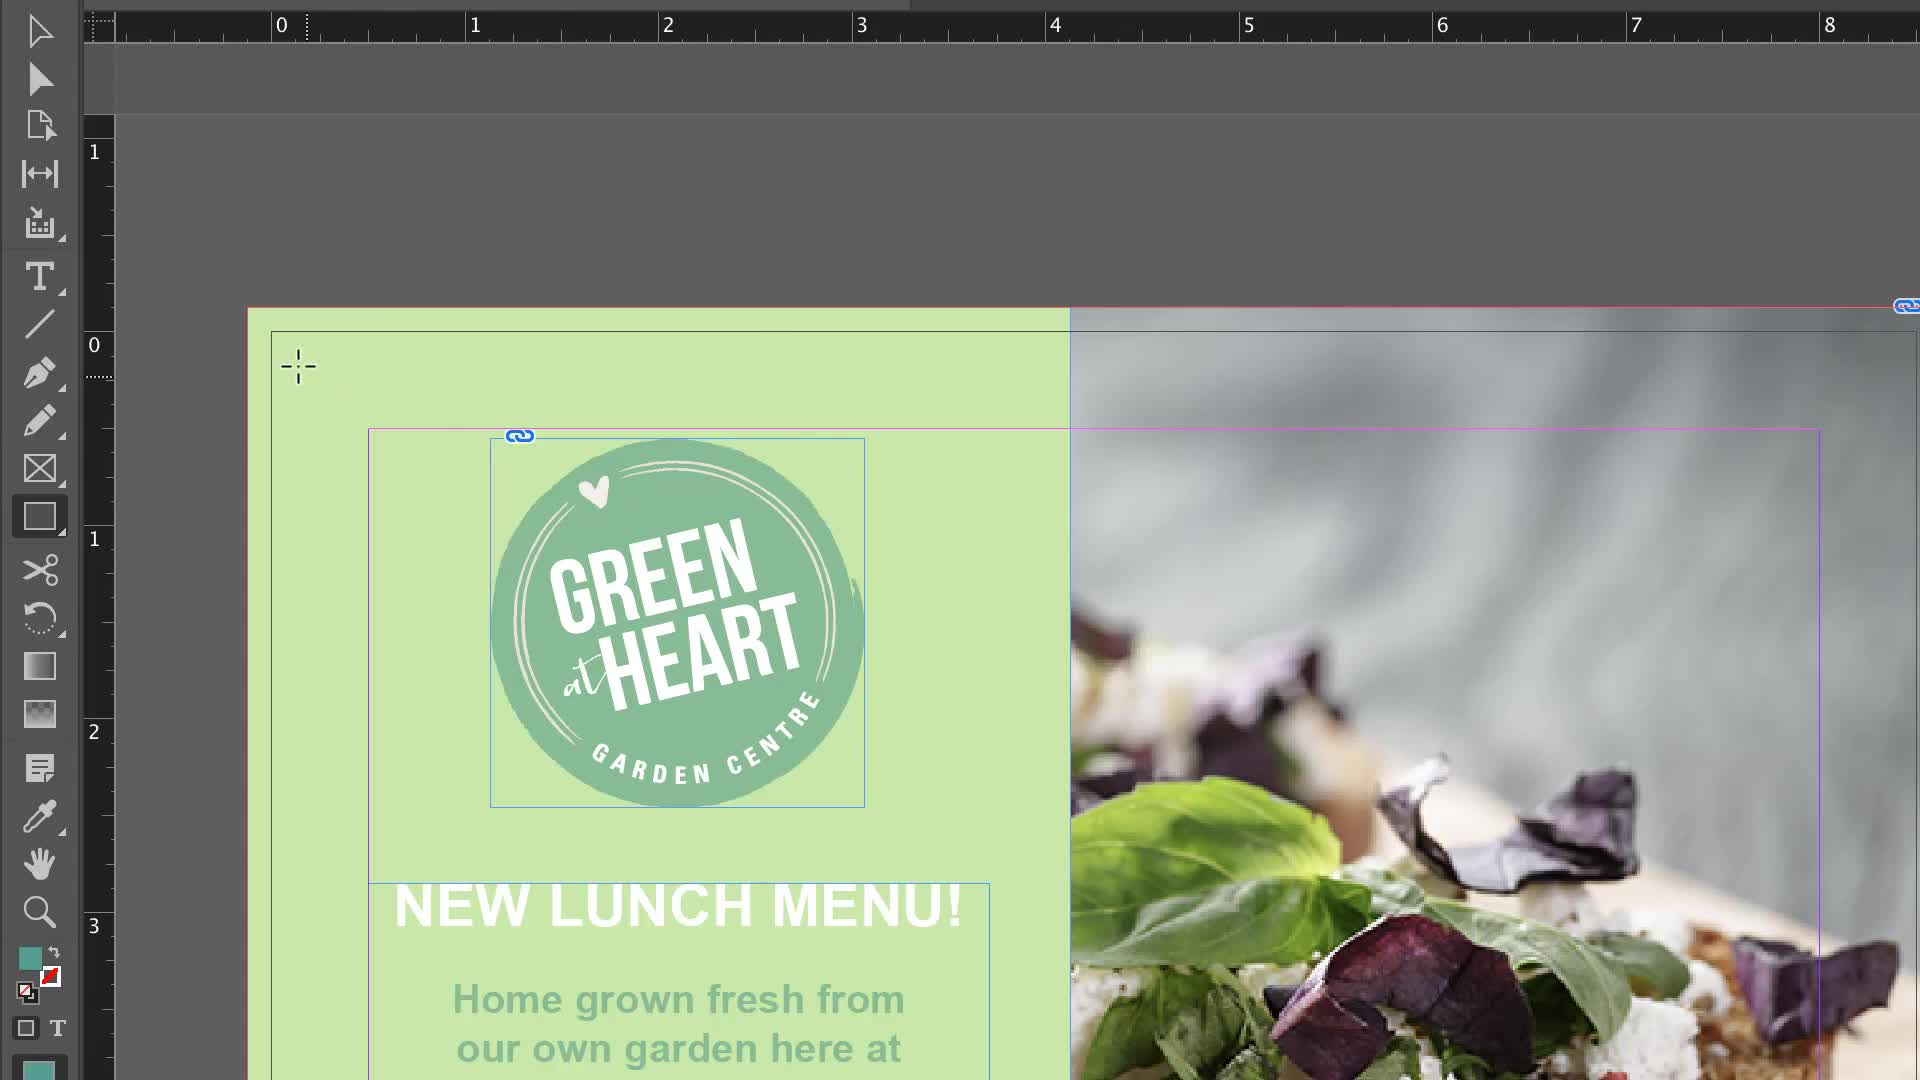This screenshot has width=1920, height=1080.
Task: Select the Green at Heart logo image
Action: click(x=677, y=622)
